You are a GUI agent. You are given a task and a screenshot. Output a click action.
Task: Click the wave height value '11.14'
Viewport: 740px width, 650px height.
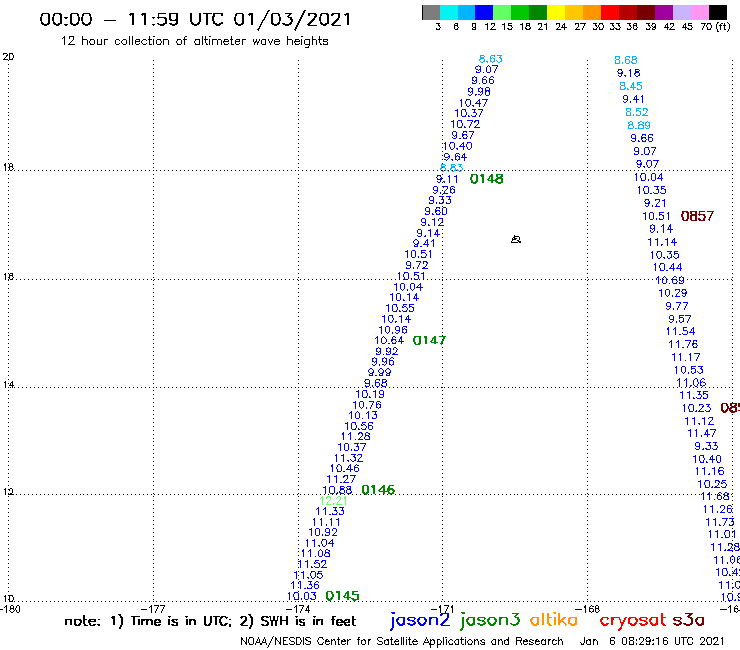(x=662, y=242)
